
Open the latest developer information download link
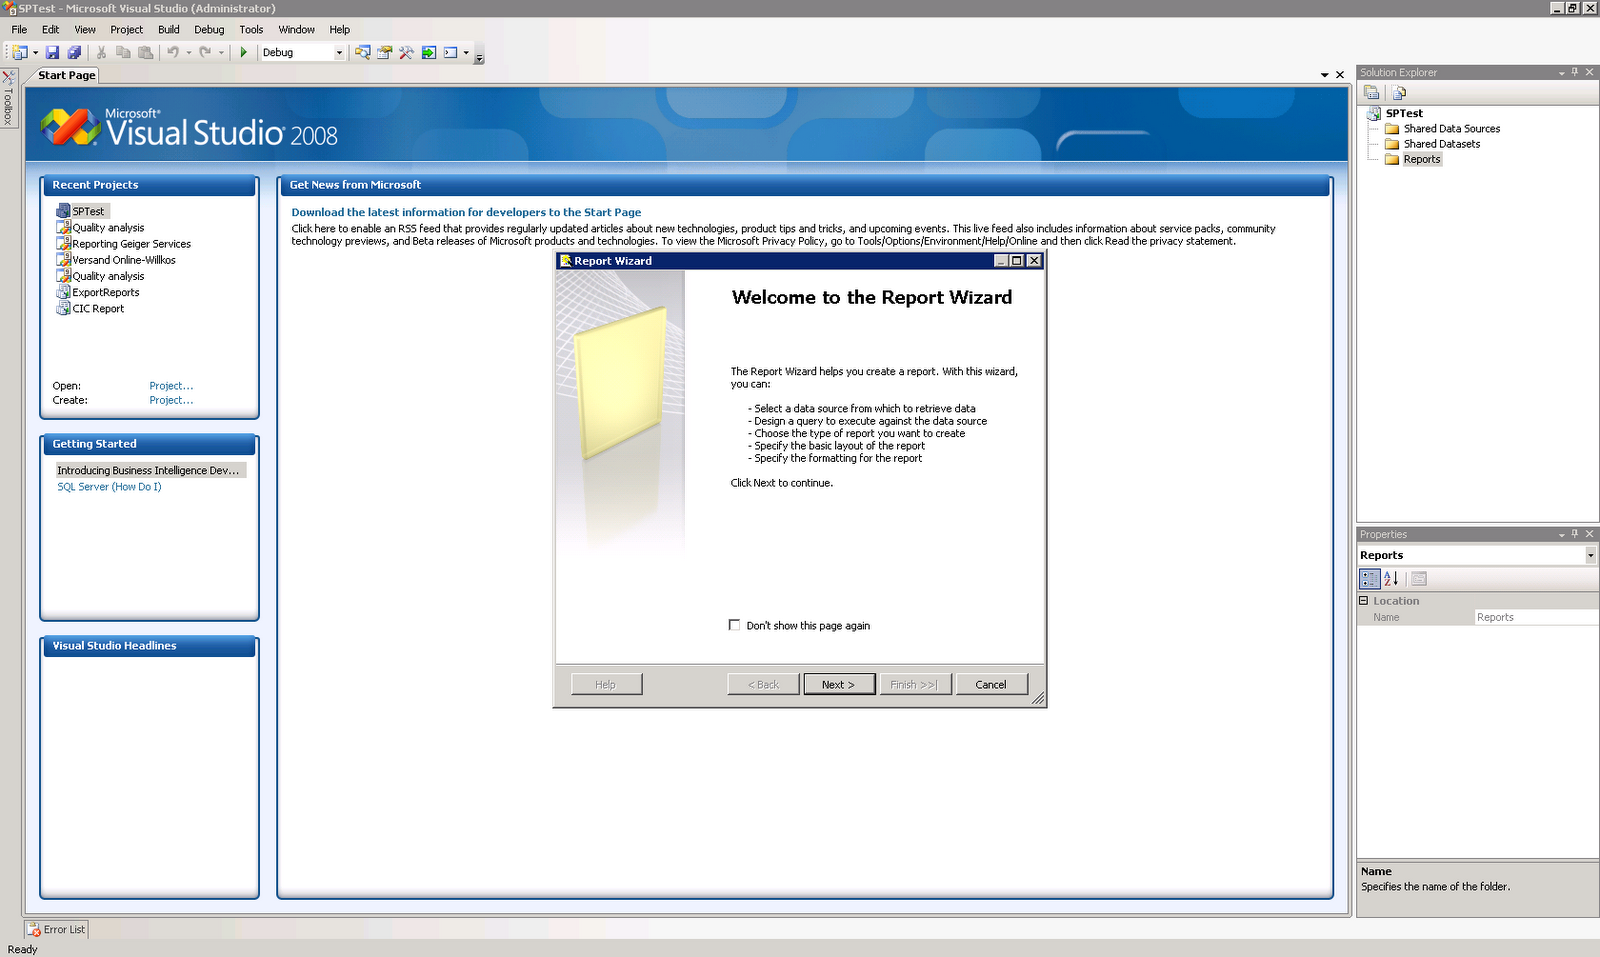coord(466,212)
